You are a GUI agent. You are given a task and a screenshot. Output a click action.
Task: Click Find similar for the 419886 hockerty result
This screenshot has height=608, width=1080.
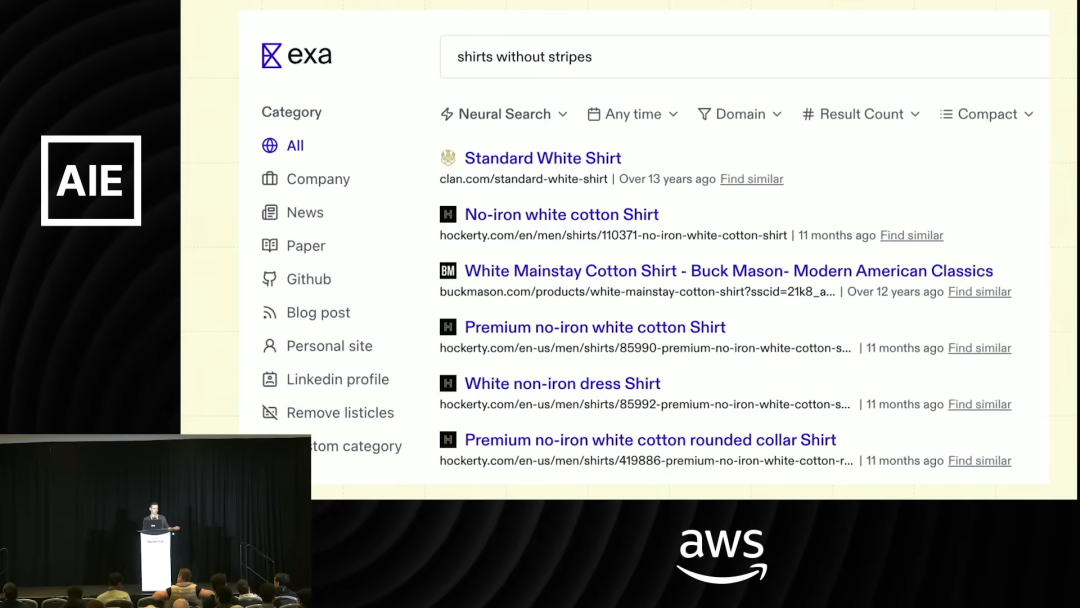pyautogui.click(x=979, y=461)
